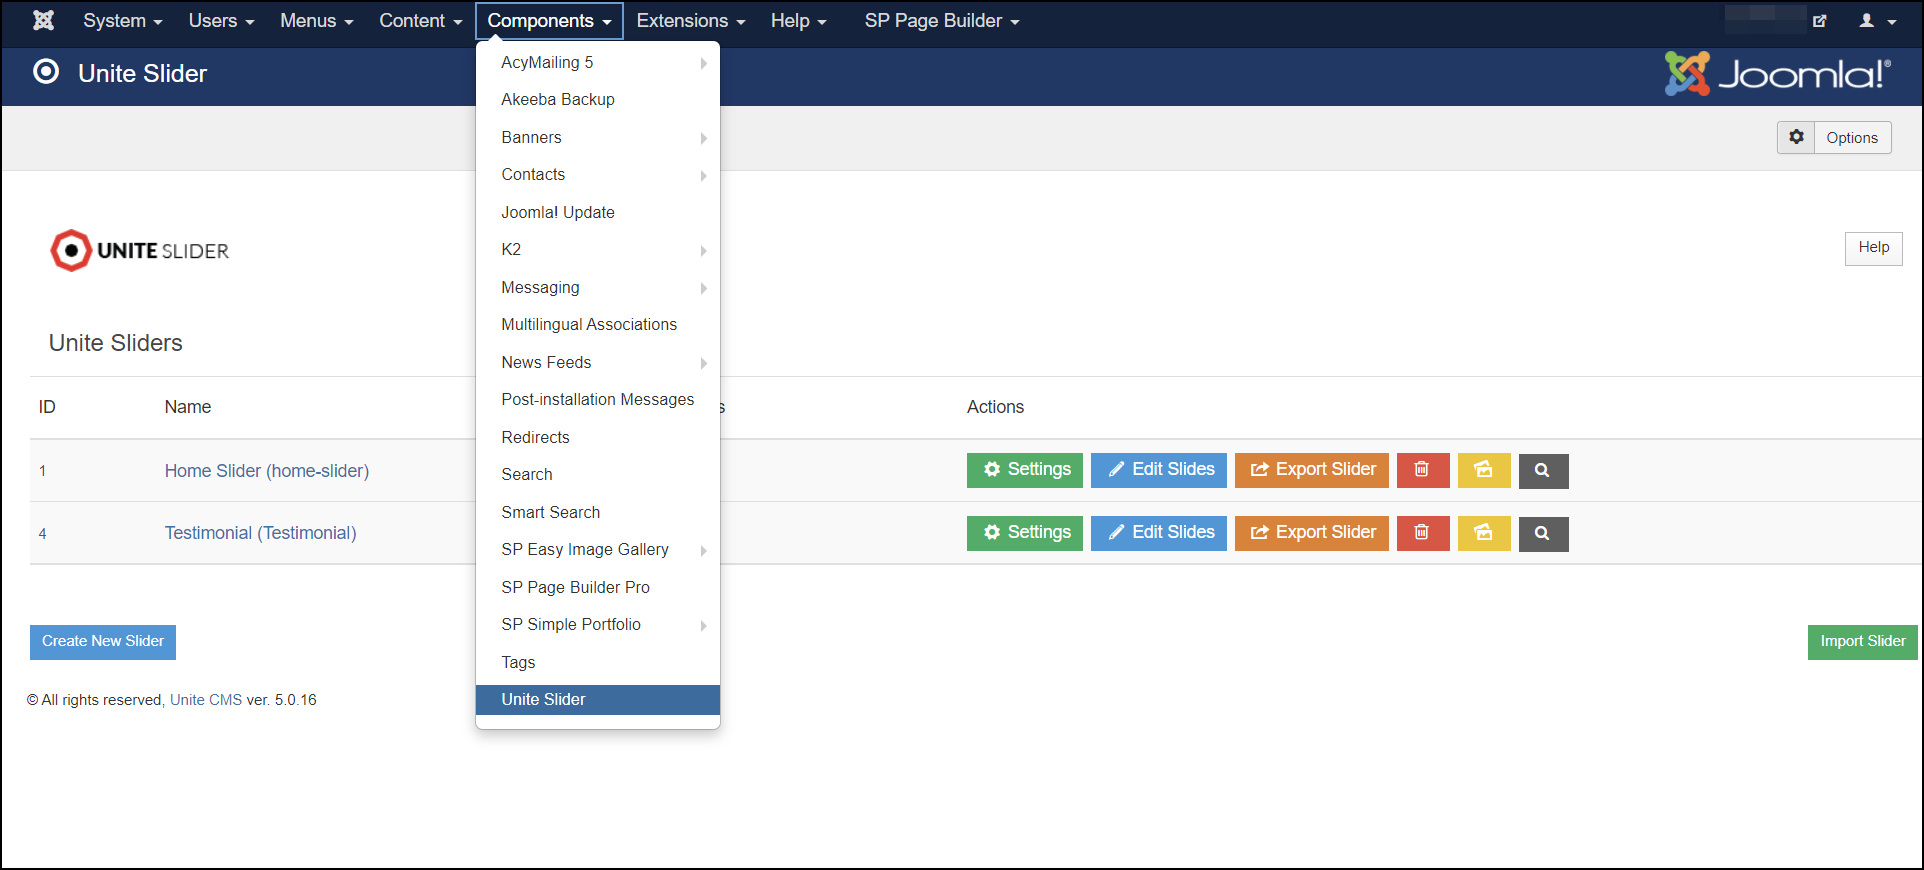Click Edit Slides for Home Slider
Viewport: 1924px width, 870px height.
(1158, 470)
